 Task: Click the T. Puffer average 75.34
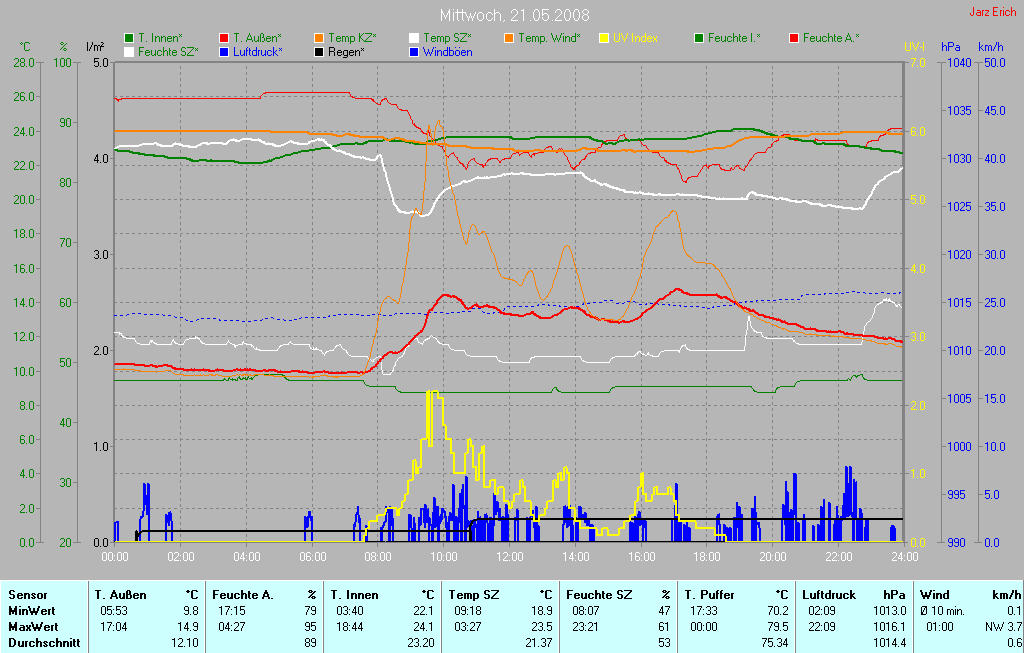(775, 643)
